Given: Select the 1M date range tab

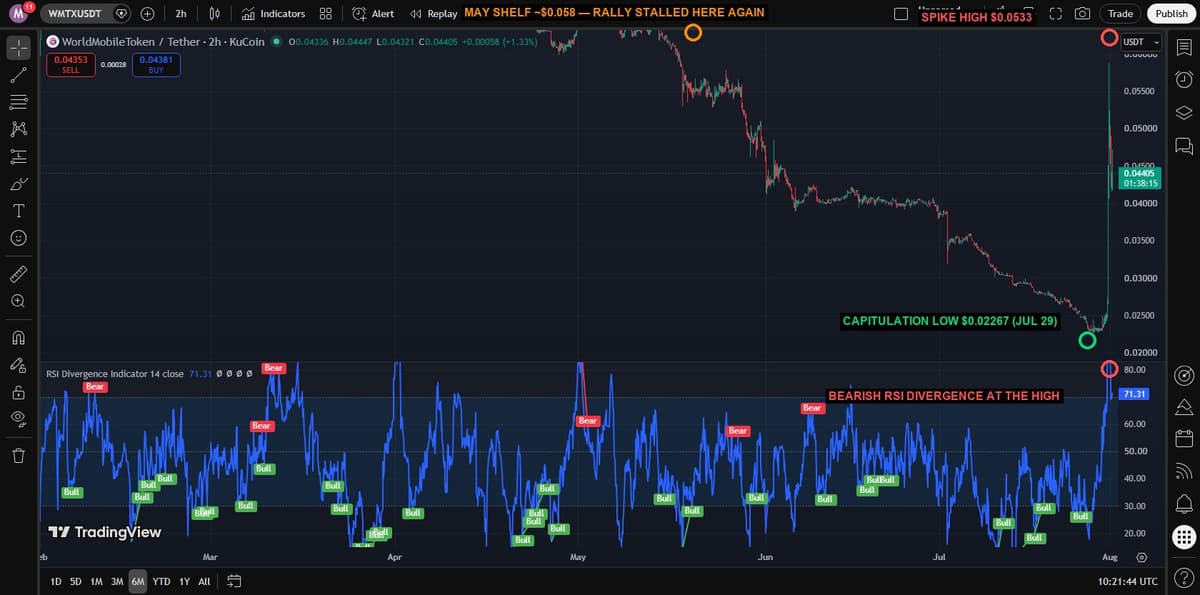Looking at the screenshot, I should [x=96, y=581].
